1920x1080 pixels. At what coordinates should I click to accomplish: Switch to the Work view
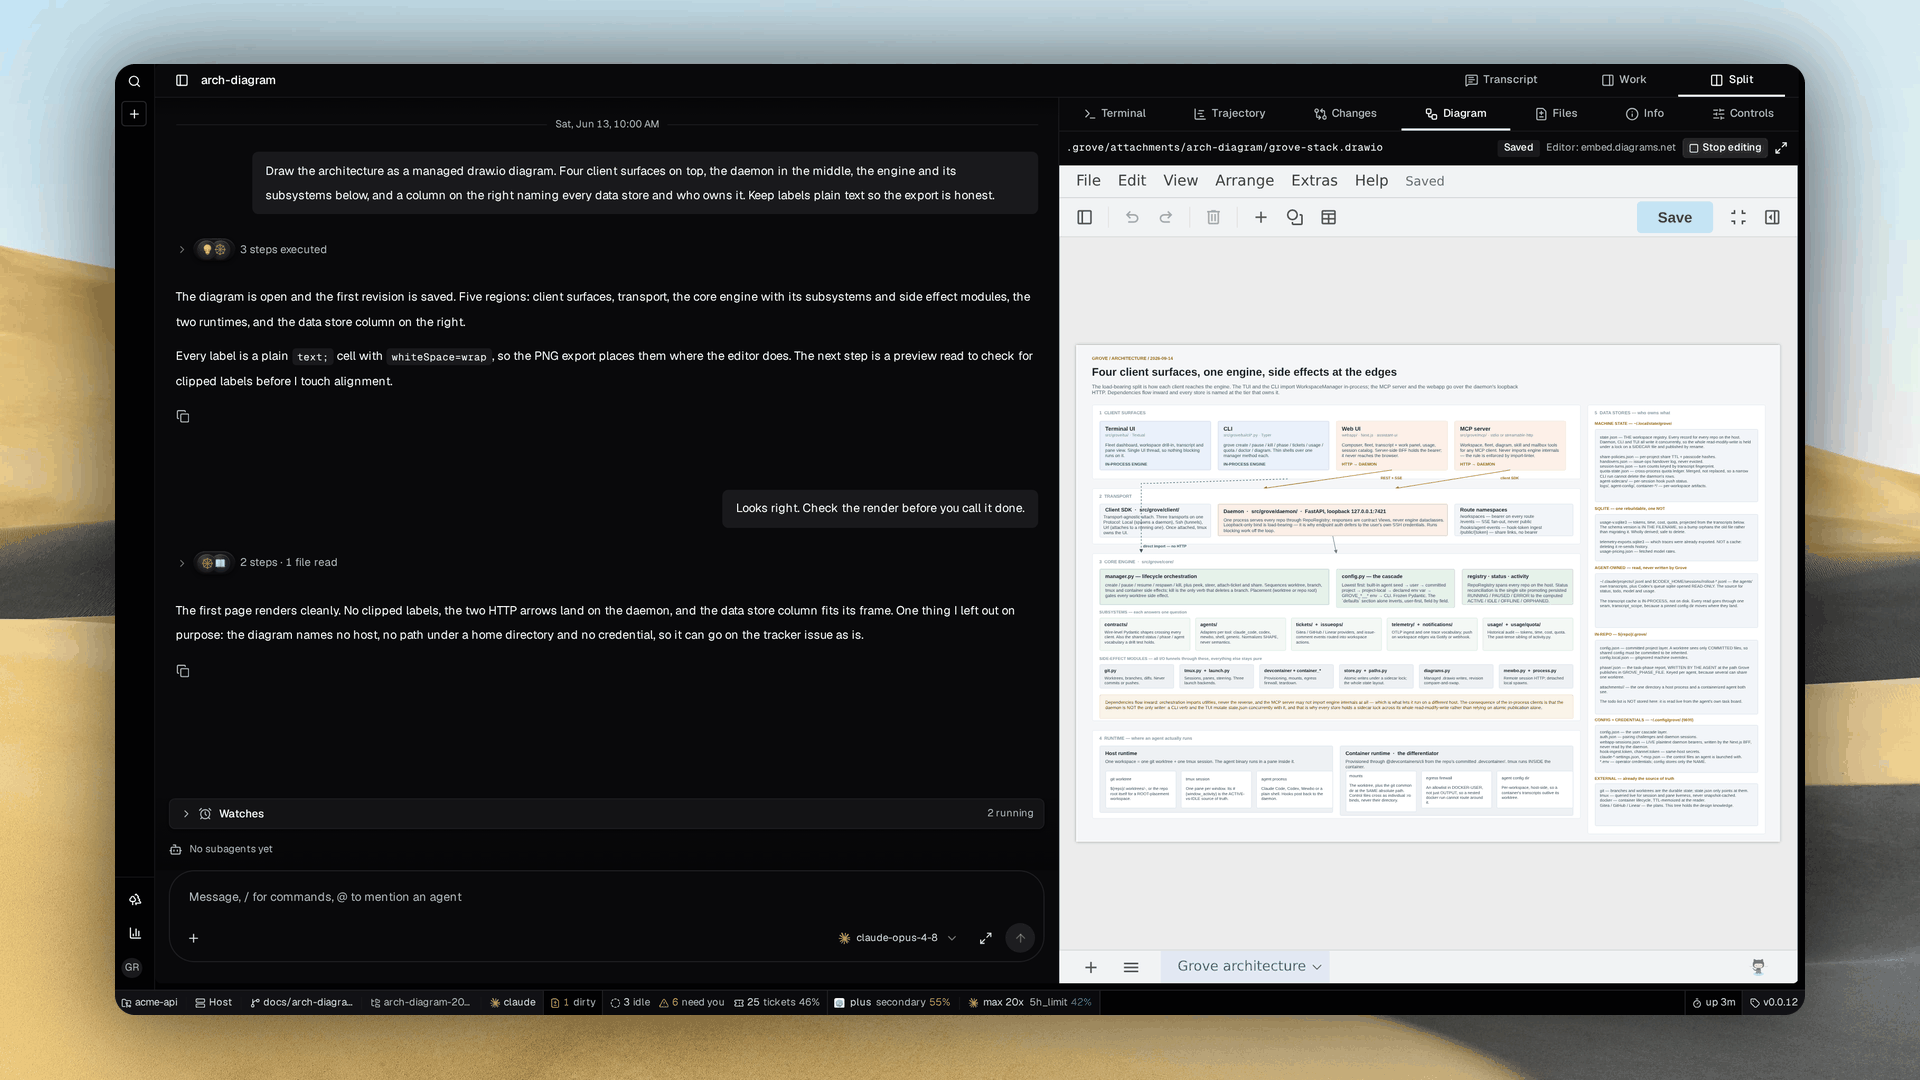click(1624, 80)
